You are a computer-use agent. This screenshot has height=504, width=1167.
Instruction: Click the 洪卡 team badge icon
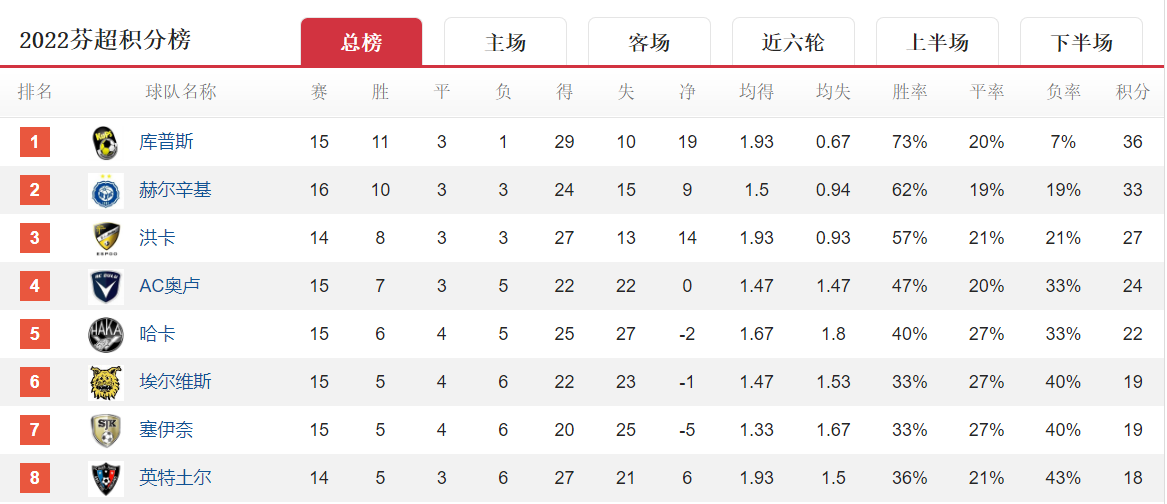pyautogui.click(x=106, y=238)
